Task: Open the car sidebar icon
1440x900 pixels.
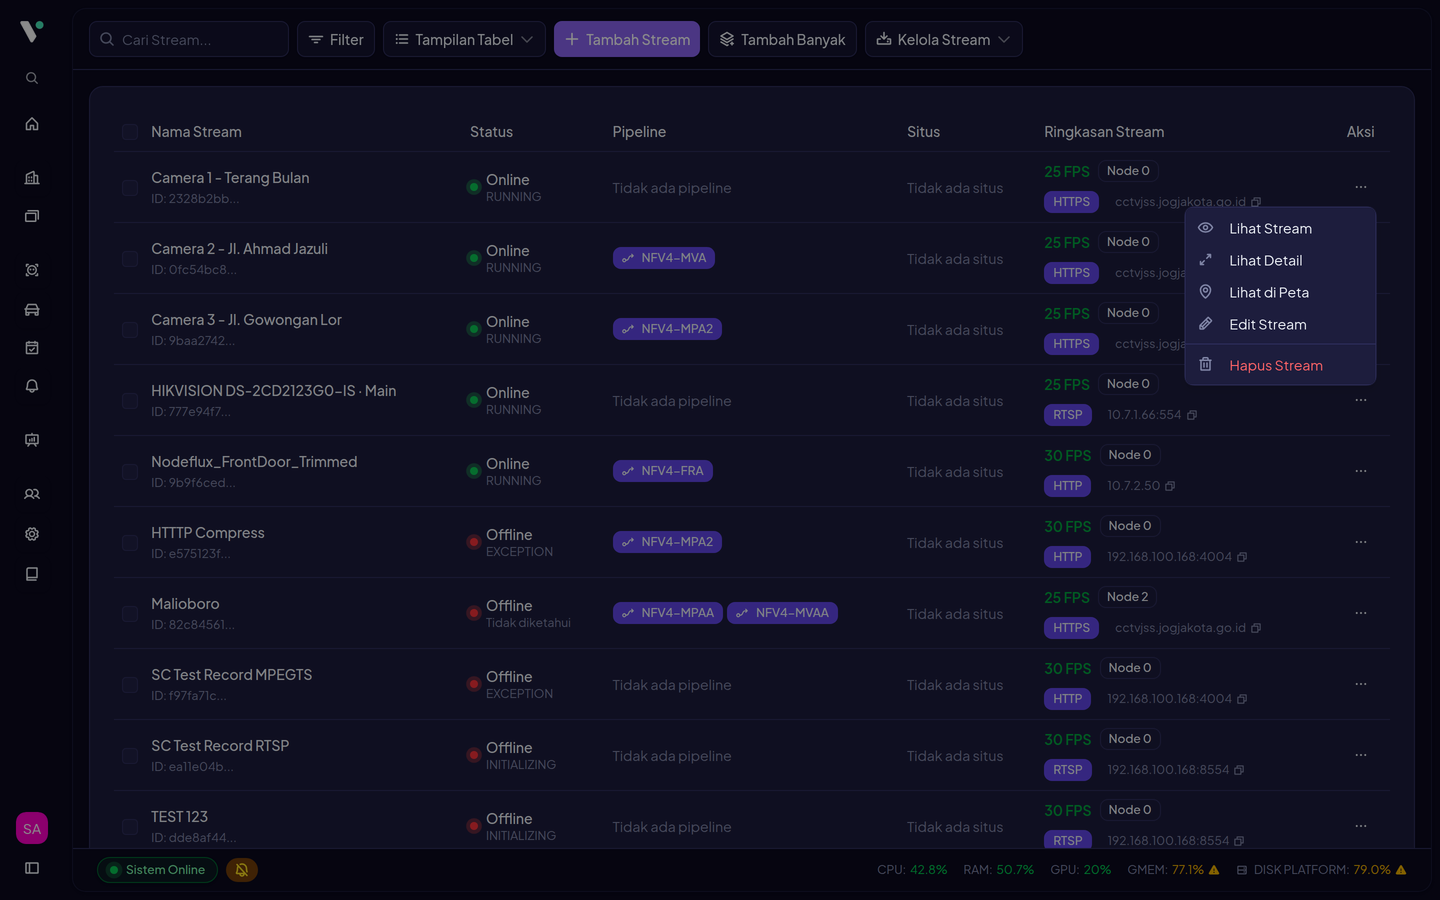Action: click(32, 310)
